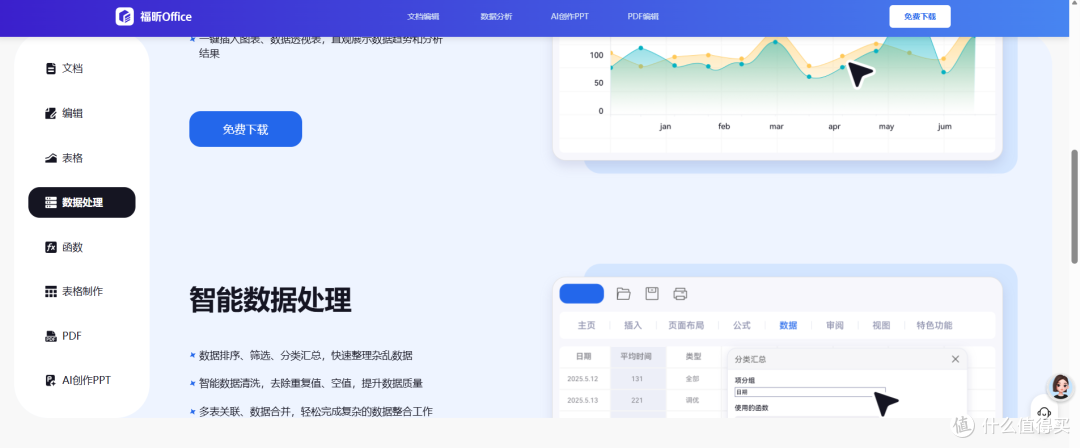1080x448 pixels.
Task: Close the 分类汇总 dialog
Action: [x=955, y=359]
